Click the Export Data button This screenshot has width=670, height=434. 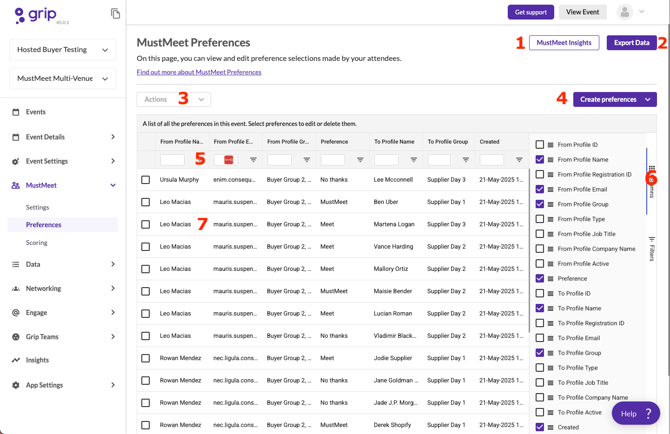tap(631, 43)
